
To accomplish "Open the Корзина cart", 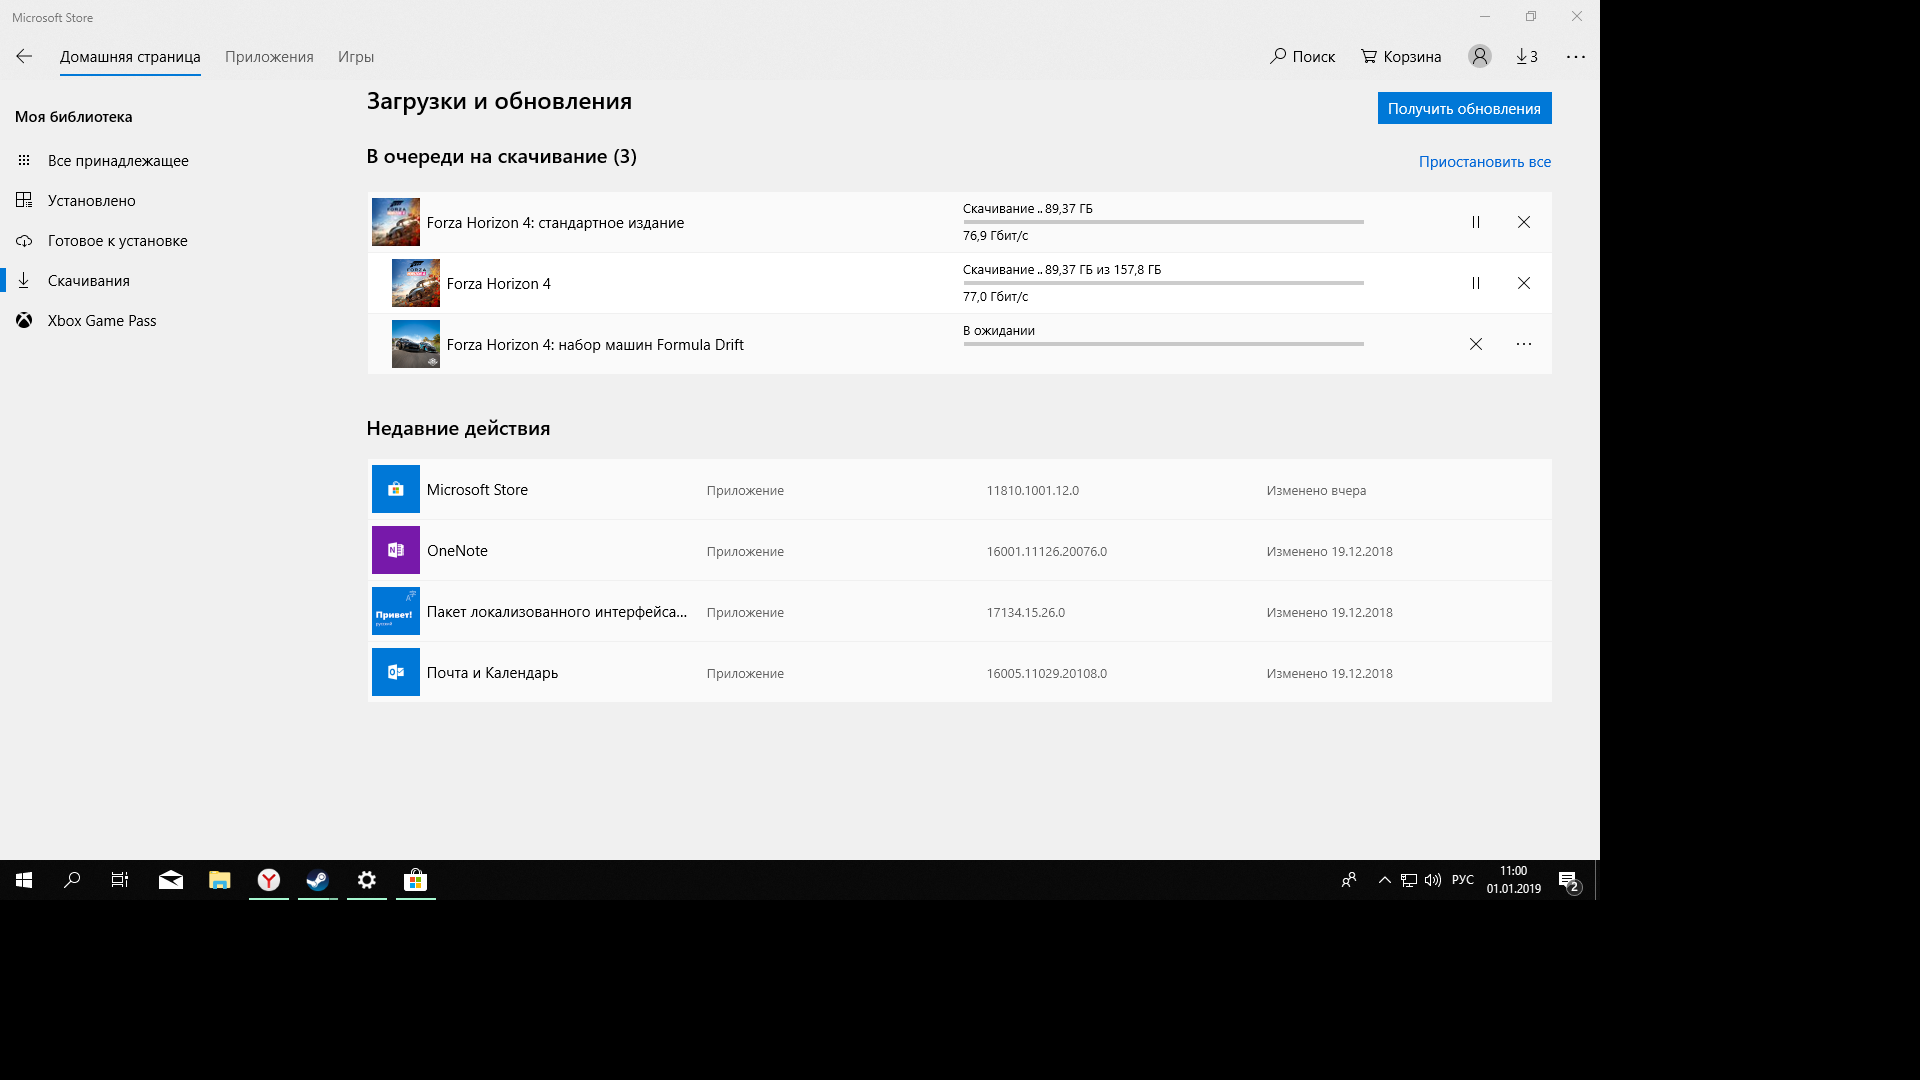I will (x=1401, y=57).
